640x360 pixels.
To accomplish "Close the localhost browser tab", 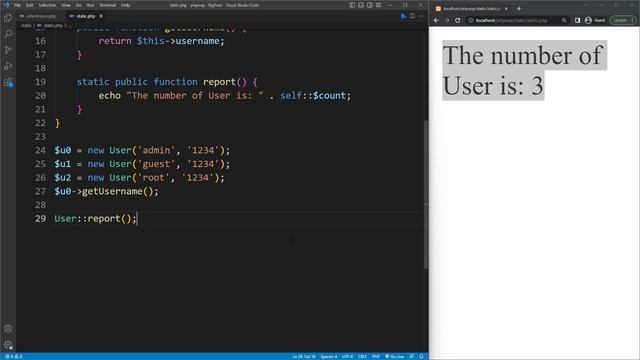I will pos(506,9).
